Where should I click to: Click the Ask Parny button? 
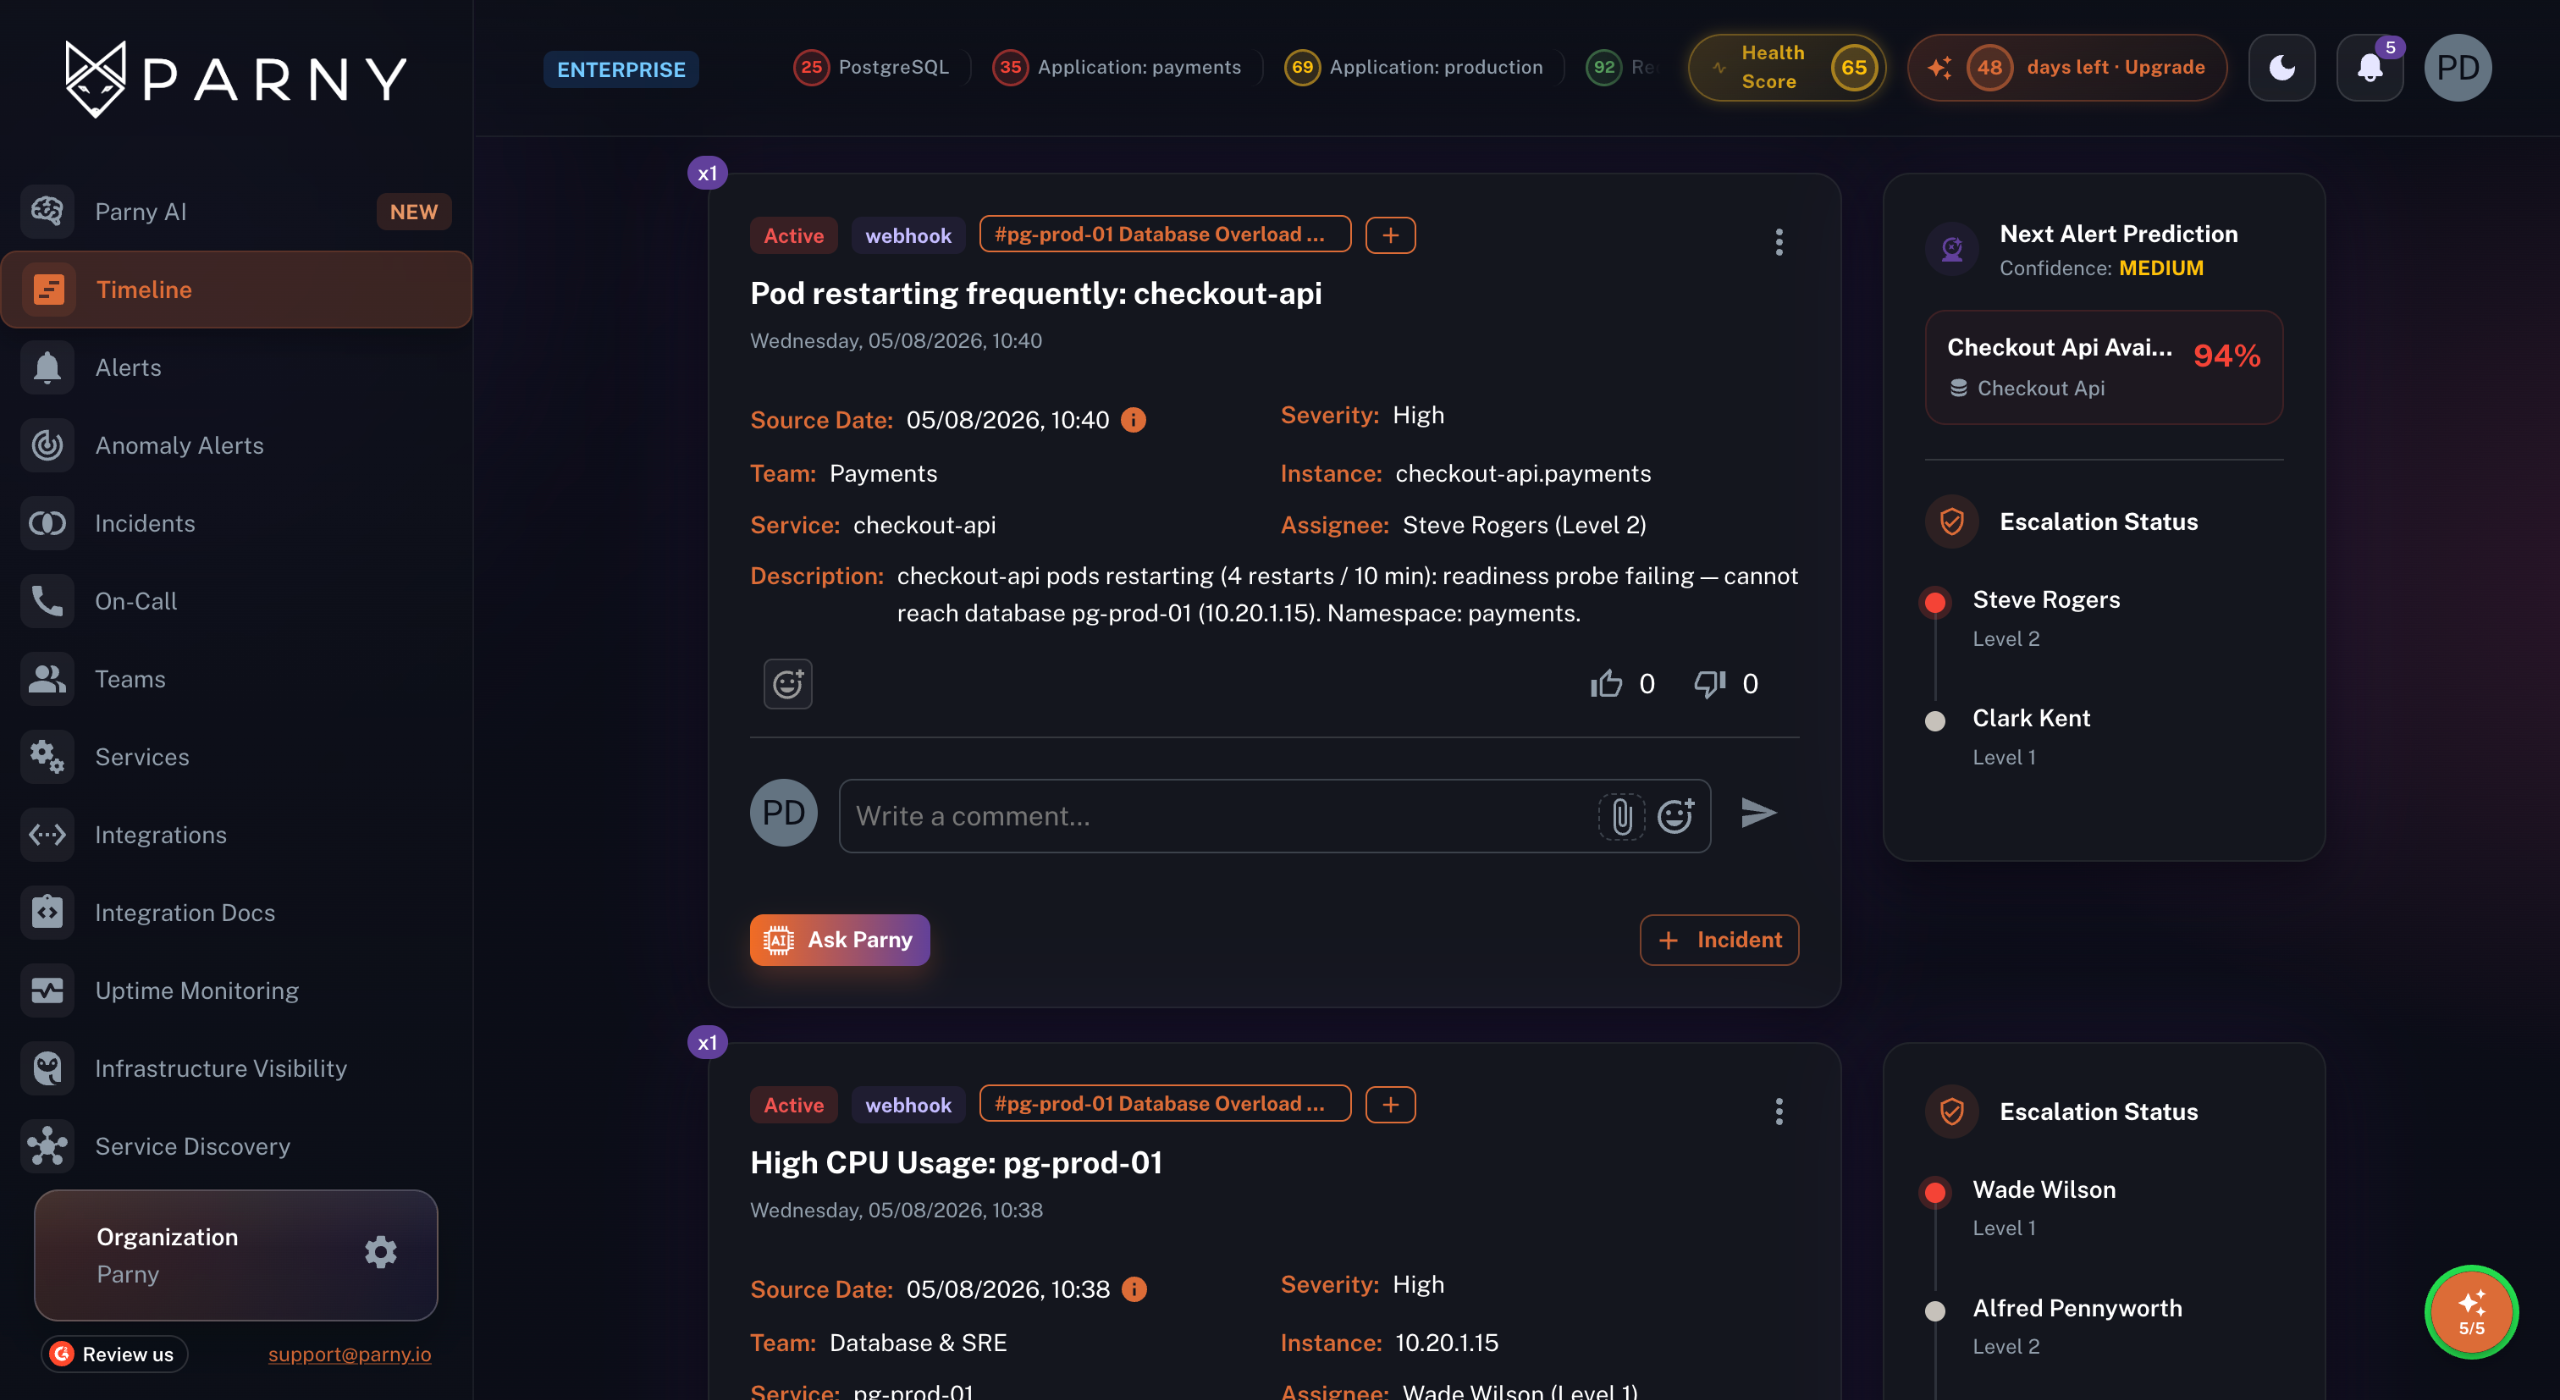coord(840,940)
